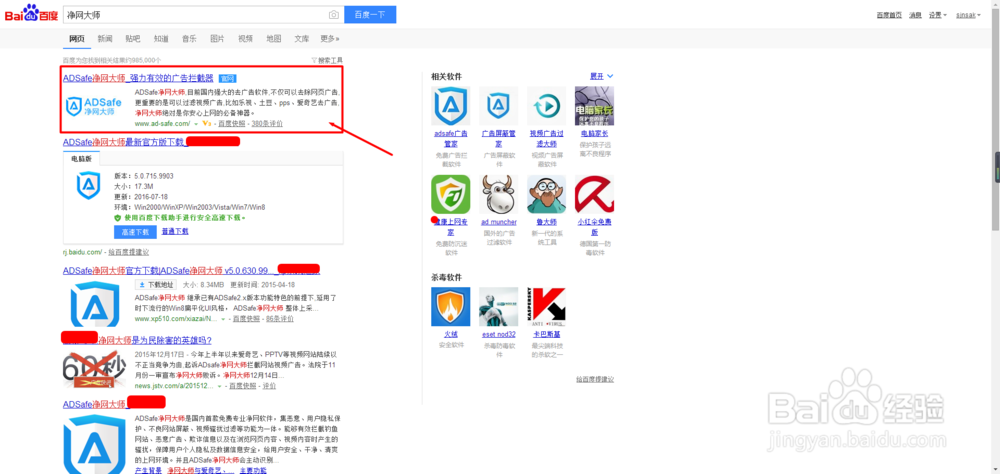Click the 火绒 text link
Viewport: 1000px width, 474px height.
coord(450,334)
